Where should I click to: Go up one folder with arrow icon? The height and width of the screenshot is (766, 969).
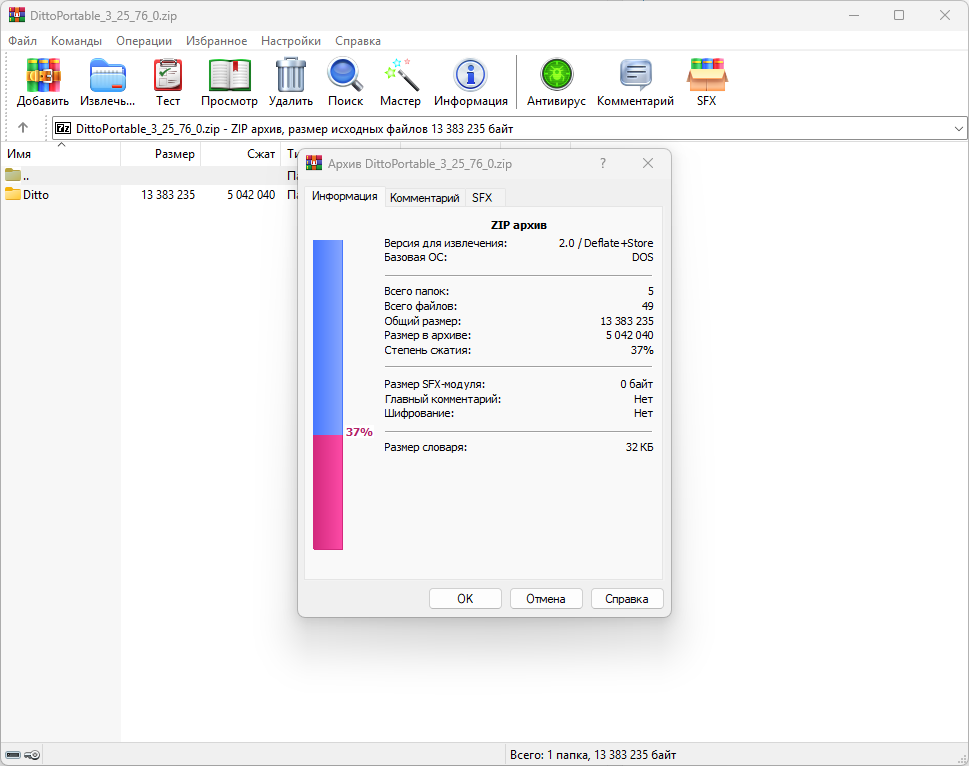tap(23, 128)
